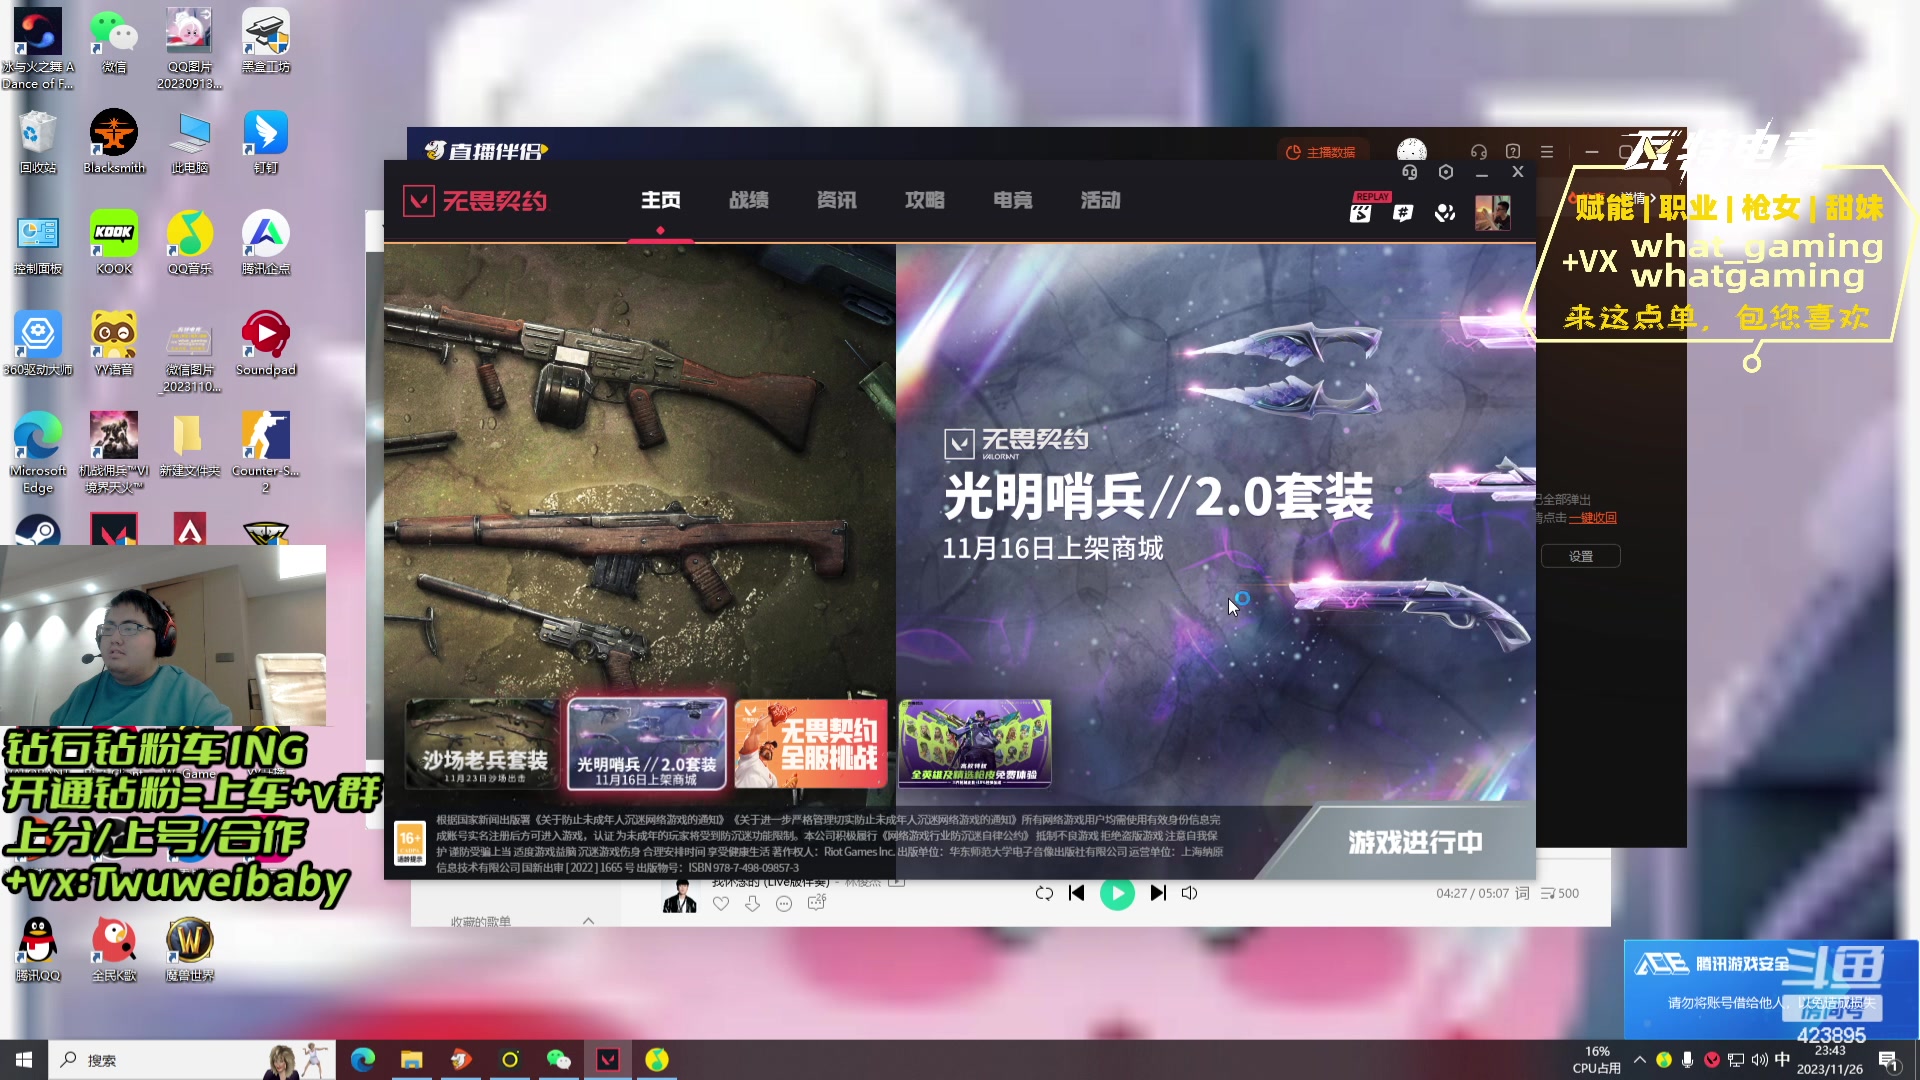Open YY语音 desktop shortcut
Image resolution: width=1920 pixels, height=1080 pixels.
coord(114,345)
